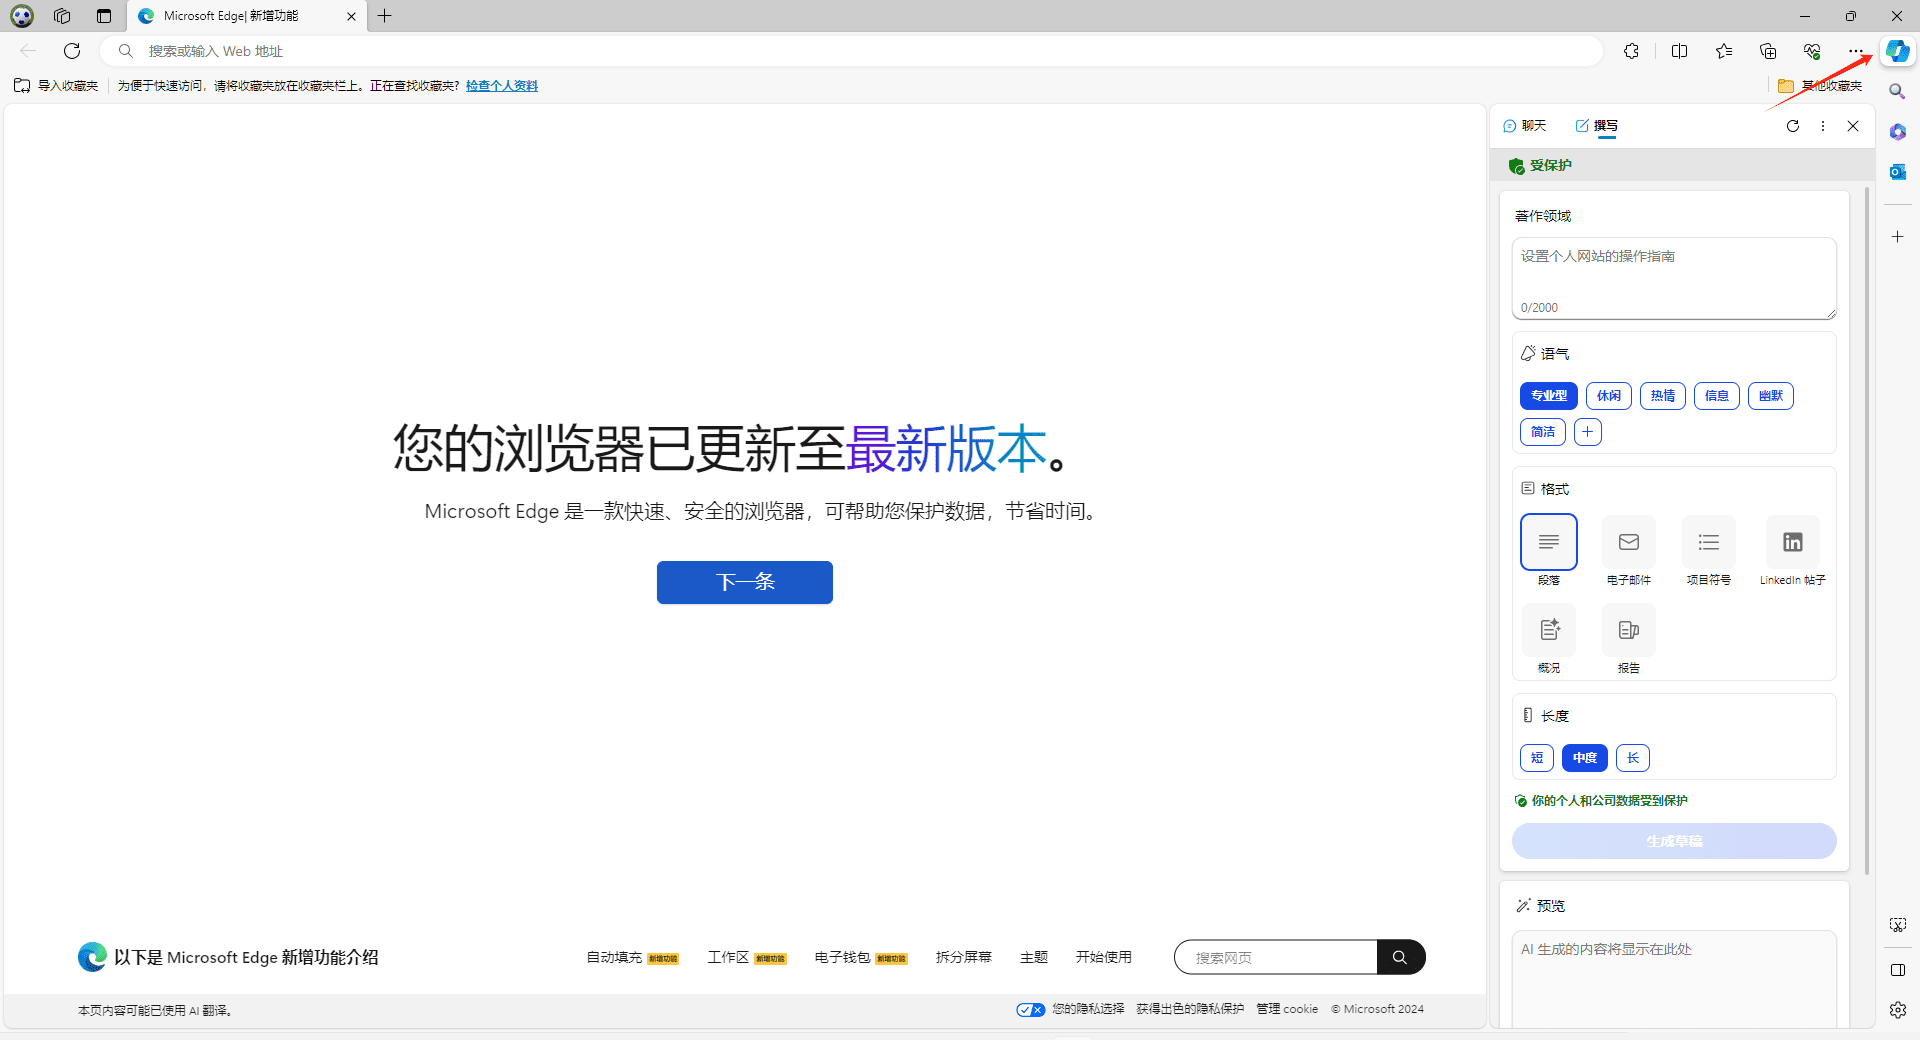
Task: Open the 其他收藏夹 folder
Action: pos(1821,86)
